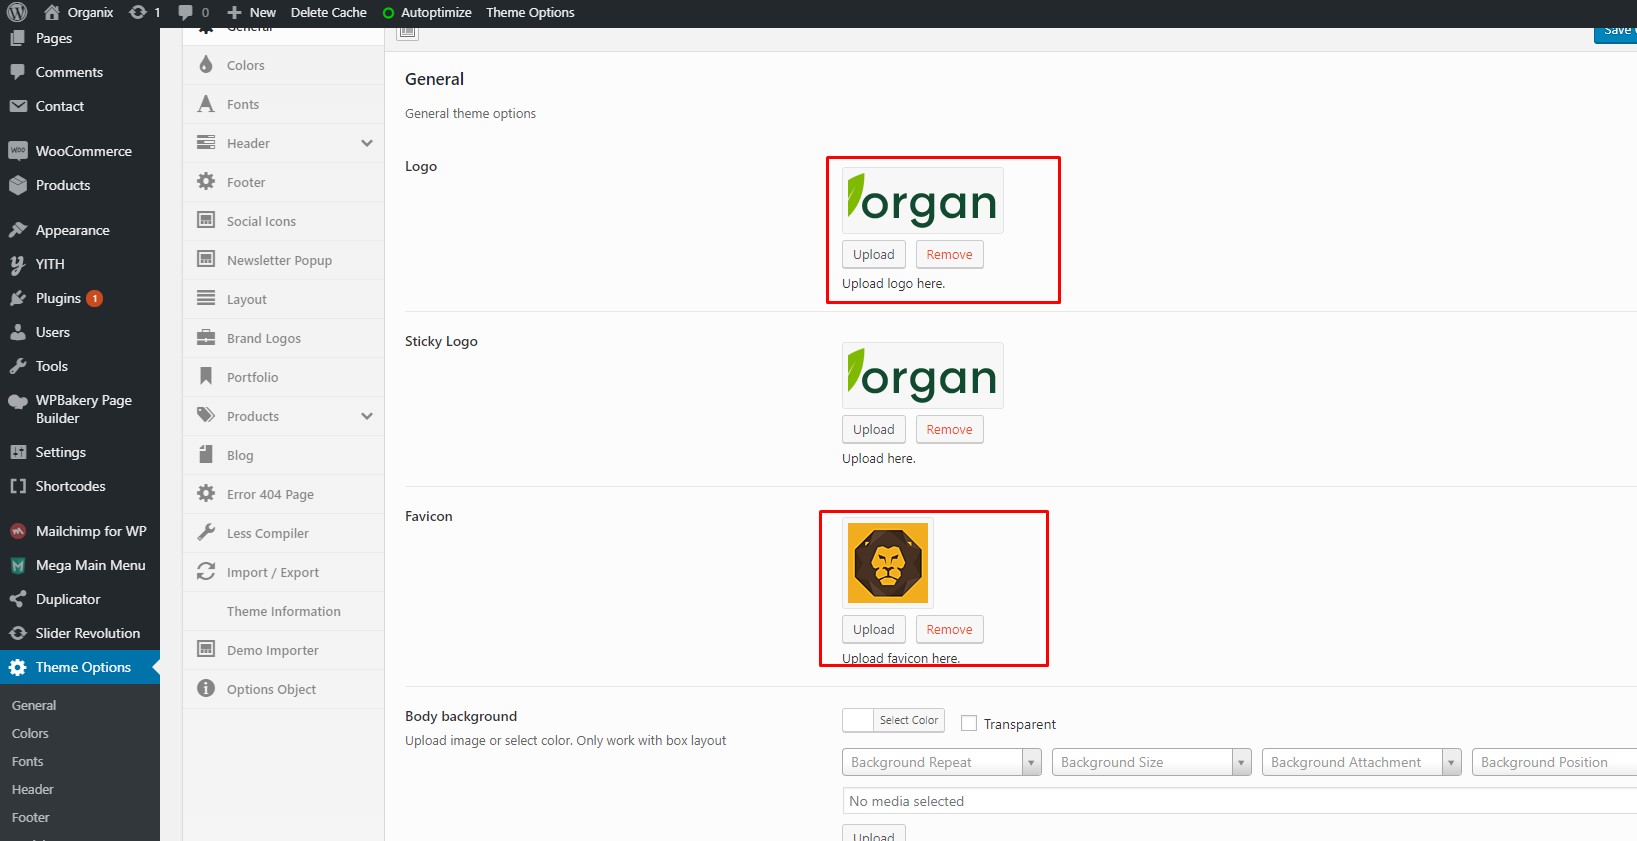Open the Background Size dropdown

point(1152,762)
